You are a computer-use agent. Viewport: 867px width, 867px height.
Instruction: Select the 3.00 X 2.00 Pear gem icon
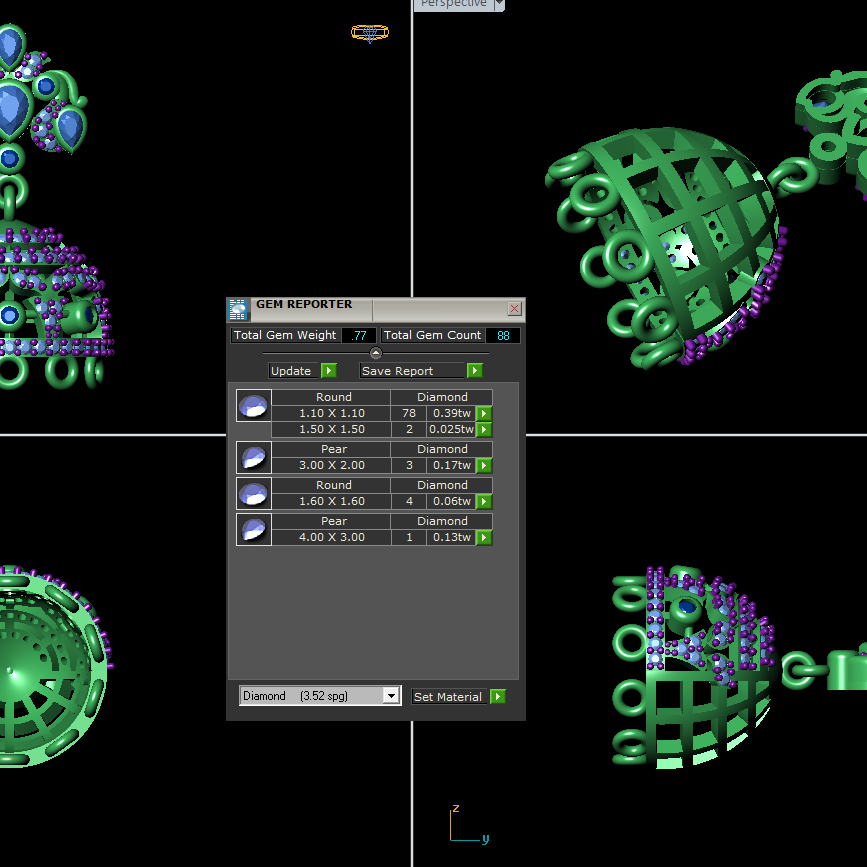(253, 458)
